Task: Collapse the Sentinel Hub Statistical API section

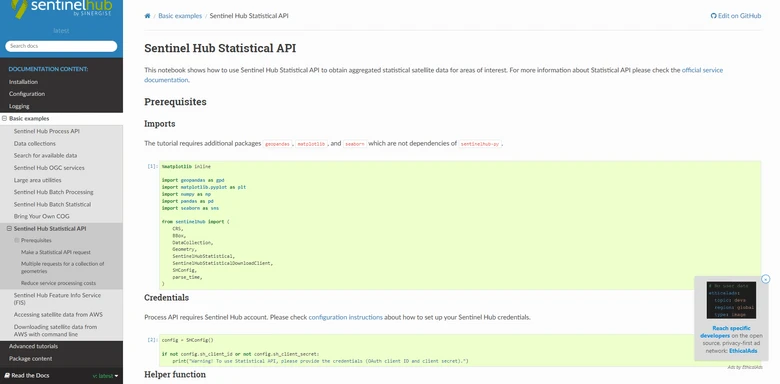Action: pyautogui.click(x=9, y=229)
